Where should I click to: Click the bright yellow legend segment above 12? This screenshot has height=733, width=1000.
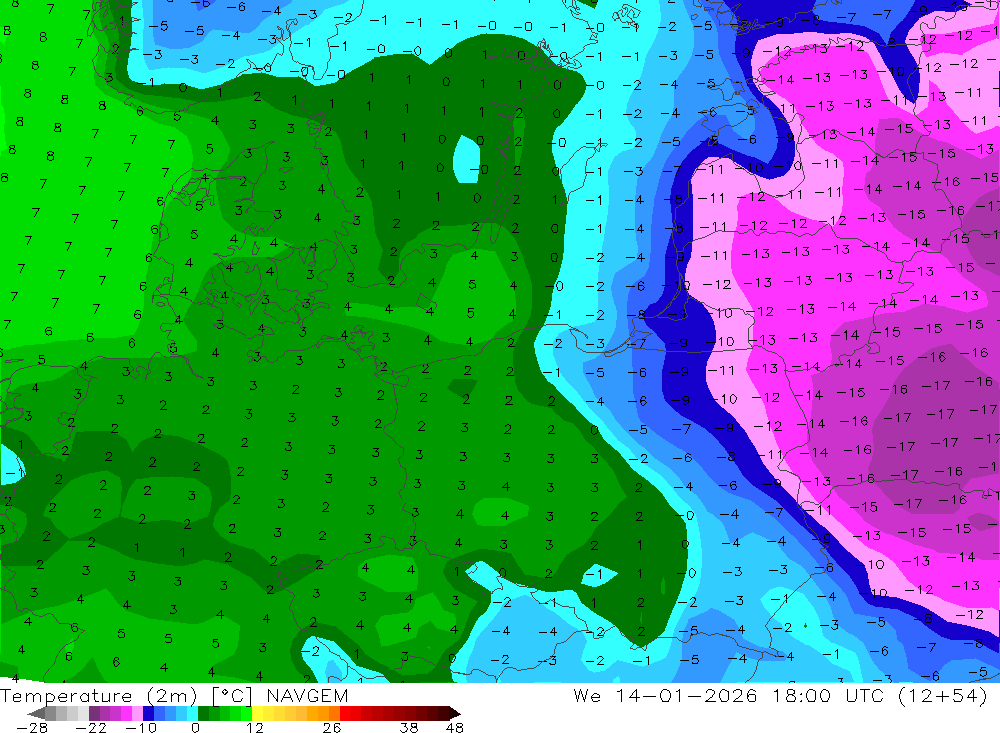pos(258,713)
